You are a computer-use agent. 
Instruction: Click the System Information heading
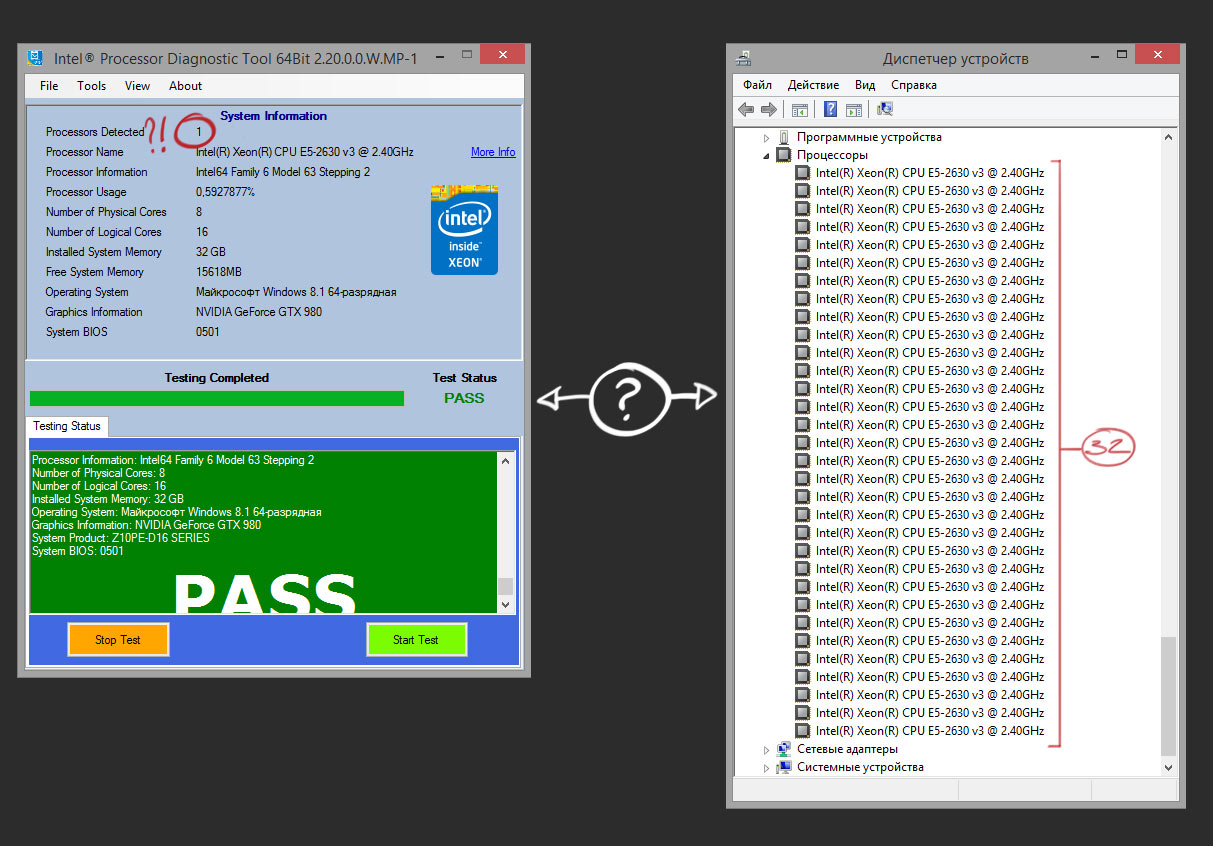(x=273, y=116)
